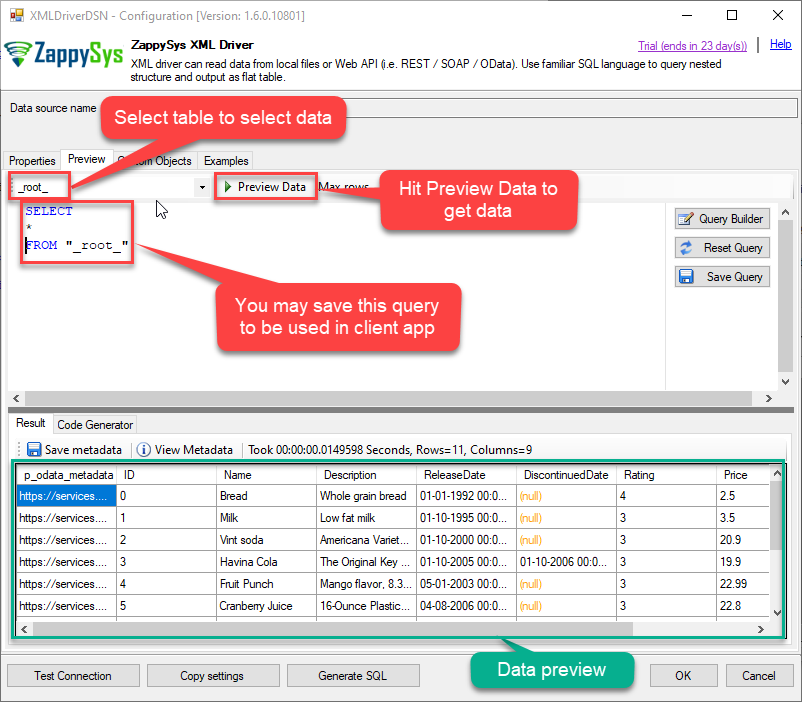
Task: Click the Cancel button
Action: tap(759, 676)
